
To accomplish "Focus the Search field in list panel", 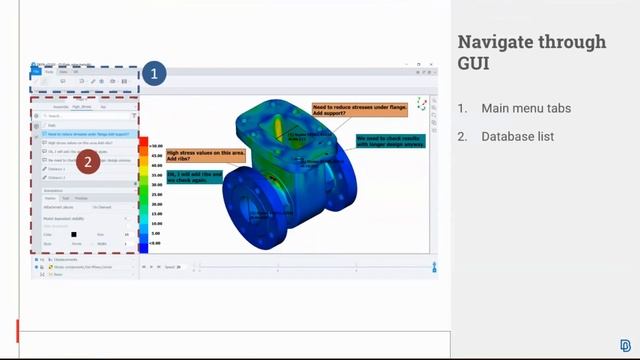I will click(x=86, y=116).
